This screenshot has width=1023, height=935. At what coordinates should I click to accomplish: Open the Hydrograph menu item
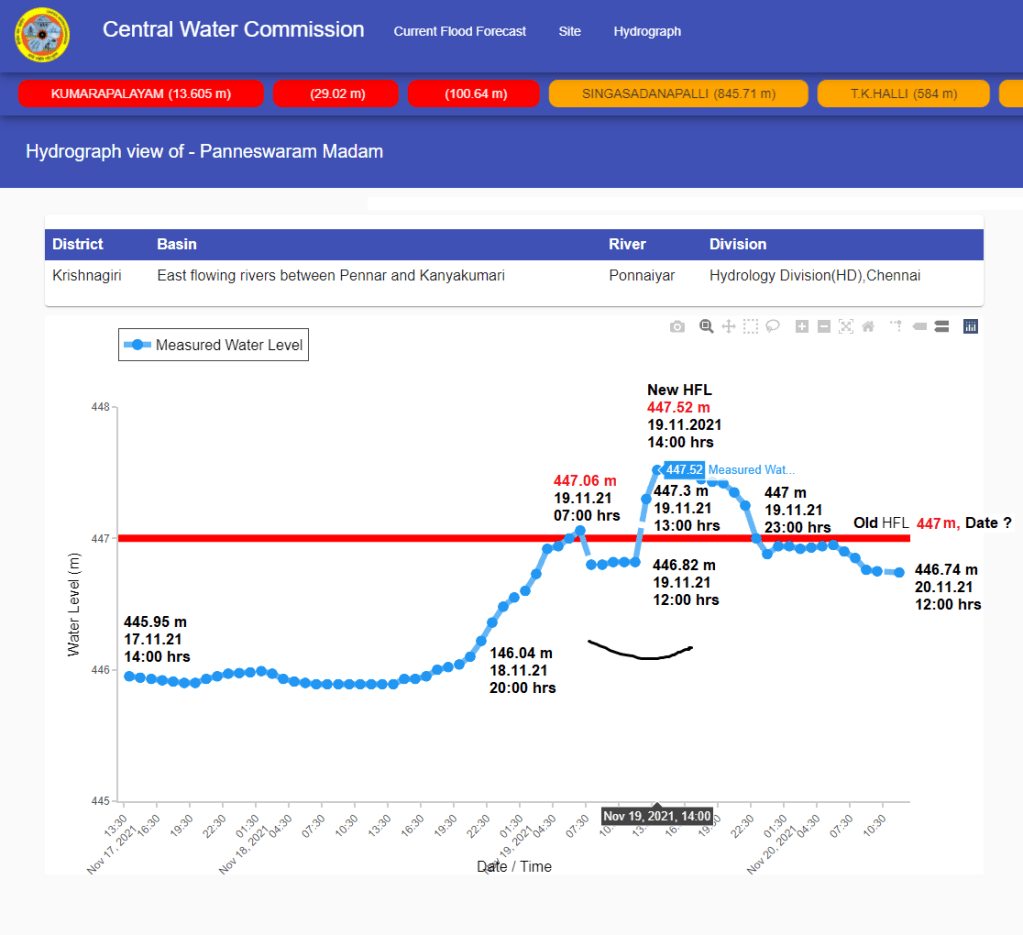click(x=647, y=31)
